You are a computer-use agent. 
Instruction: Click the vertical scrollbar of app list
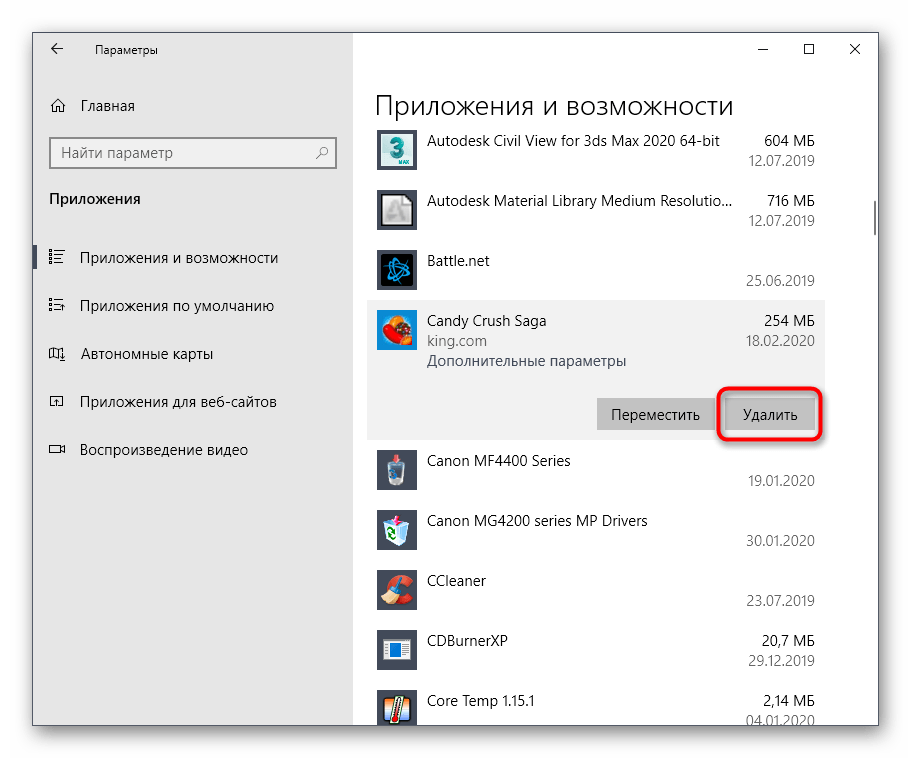[875, 216]
